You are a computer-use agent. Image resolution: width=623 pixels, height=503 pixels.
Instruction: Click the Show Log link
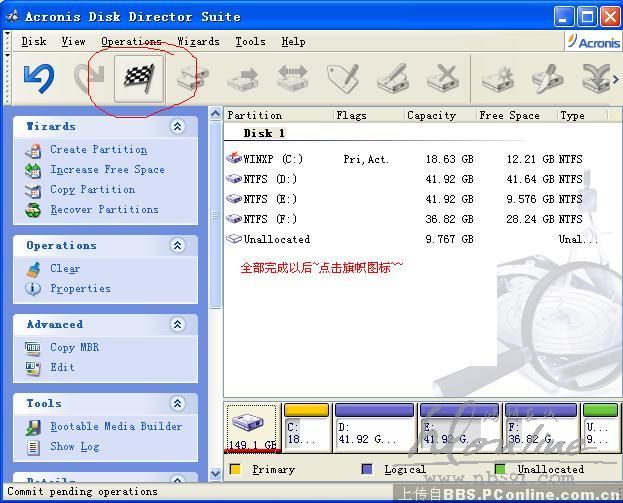pyautogui.click(x=75, y=447)
